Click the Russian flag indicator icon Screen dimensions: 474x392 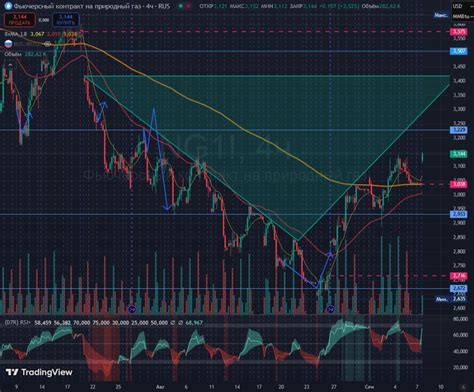8,44
